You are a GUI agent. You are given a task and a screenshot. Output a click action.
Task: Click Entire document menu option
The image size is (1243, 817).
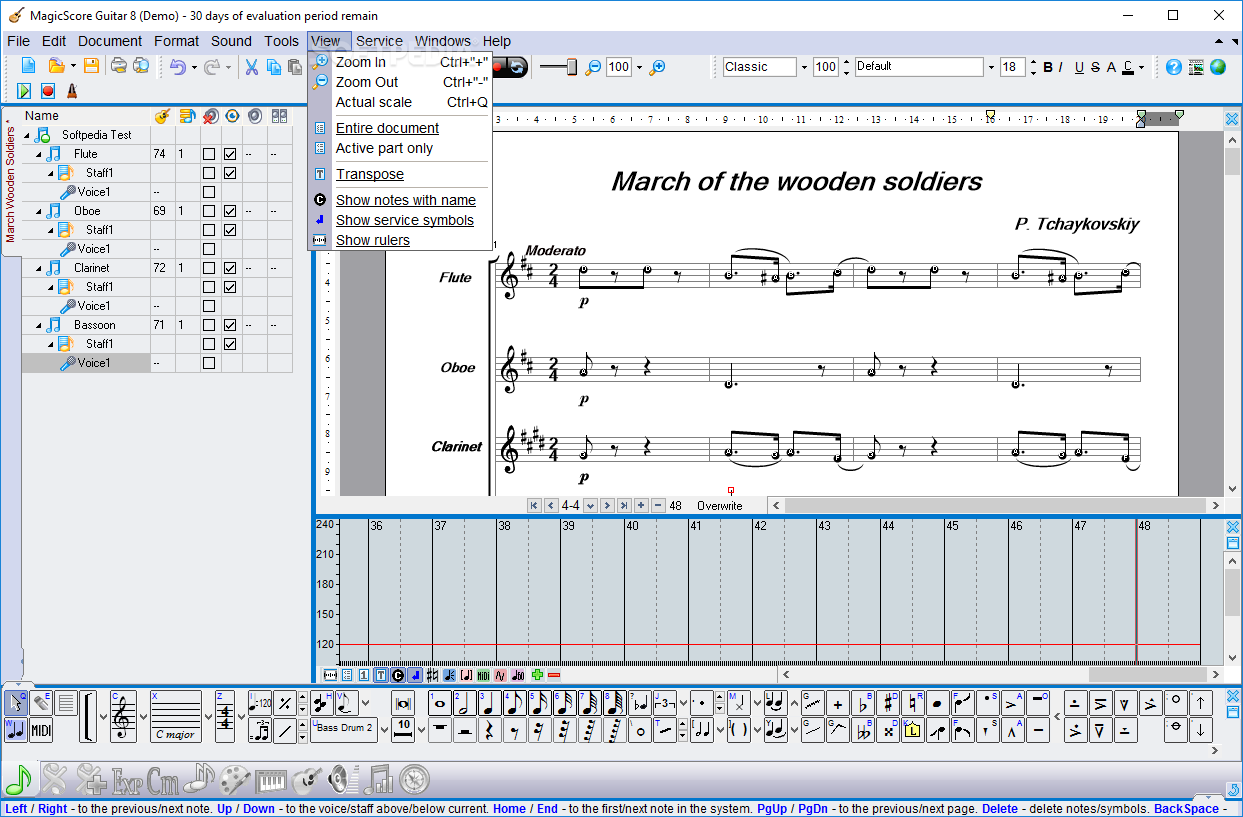coord(400,128)
